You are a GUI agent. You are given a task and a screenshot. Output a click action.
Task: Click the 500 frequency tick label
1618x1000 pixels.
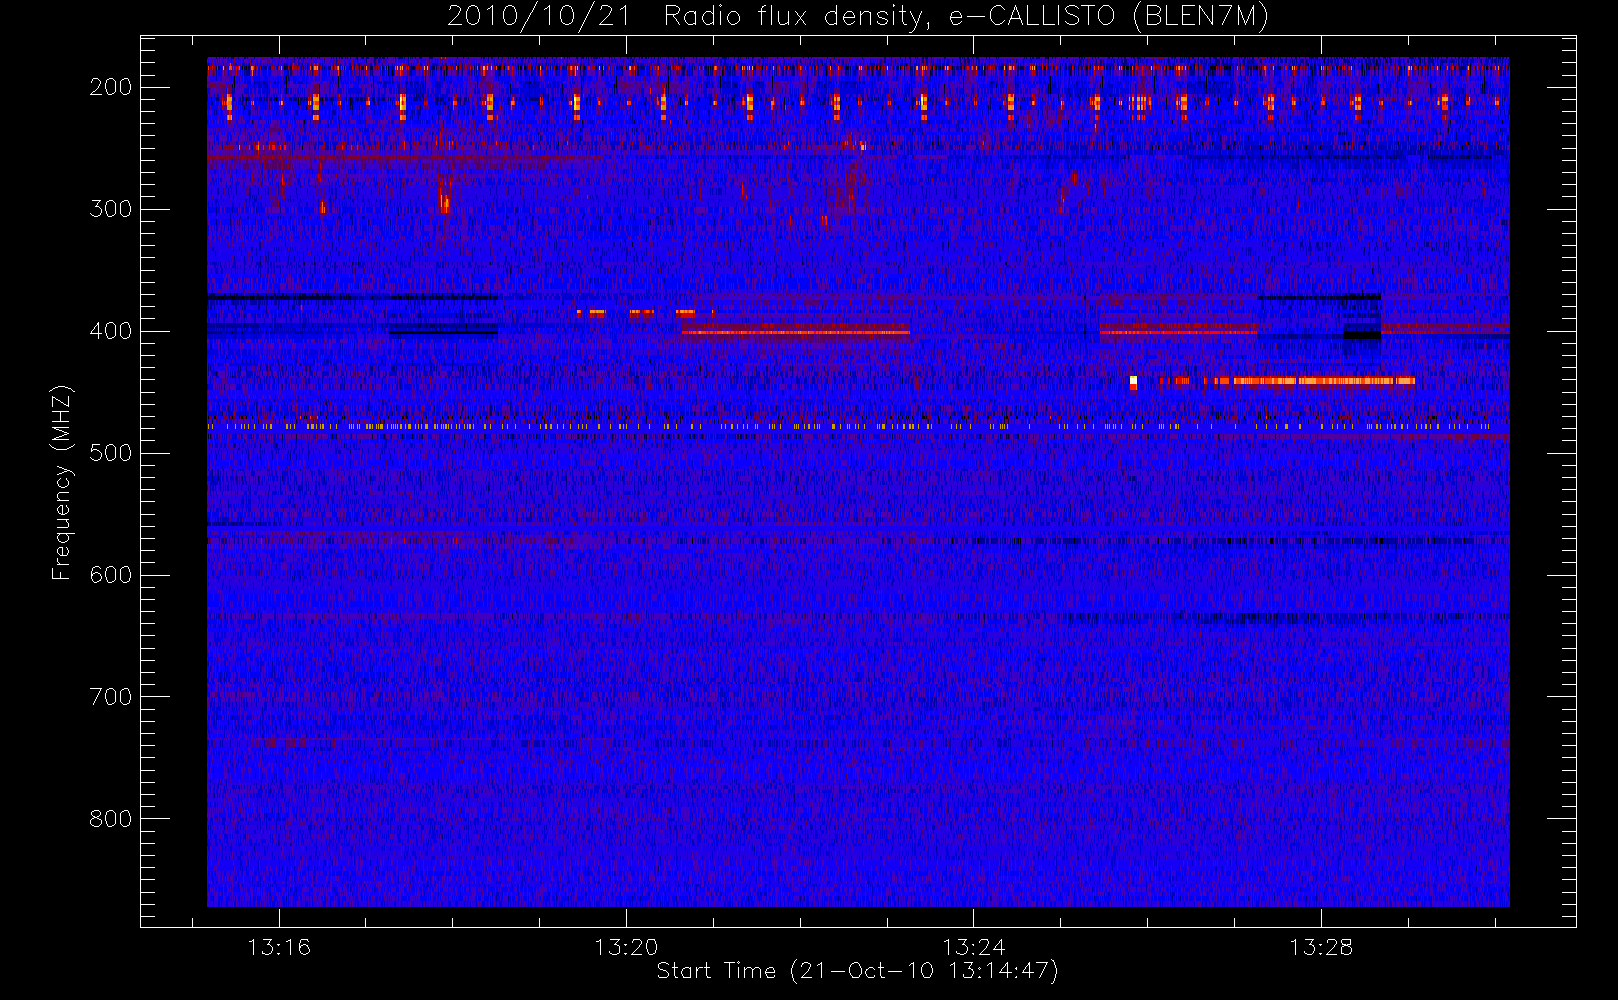coord(110,453)
